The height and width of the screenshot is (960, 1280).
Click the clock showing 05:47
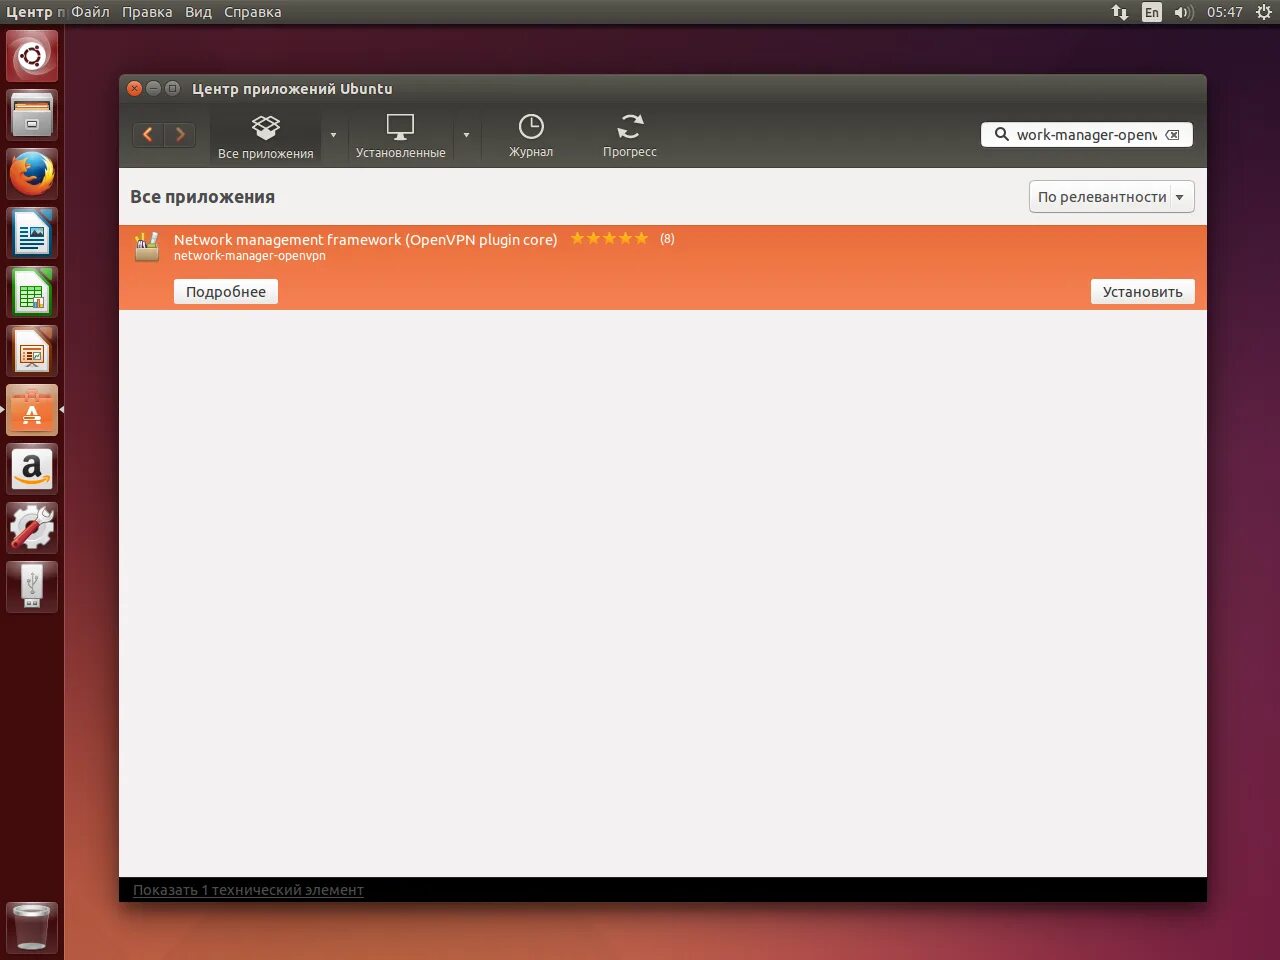(1224, 12)
